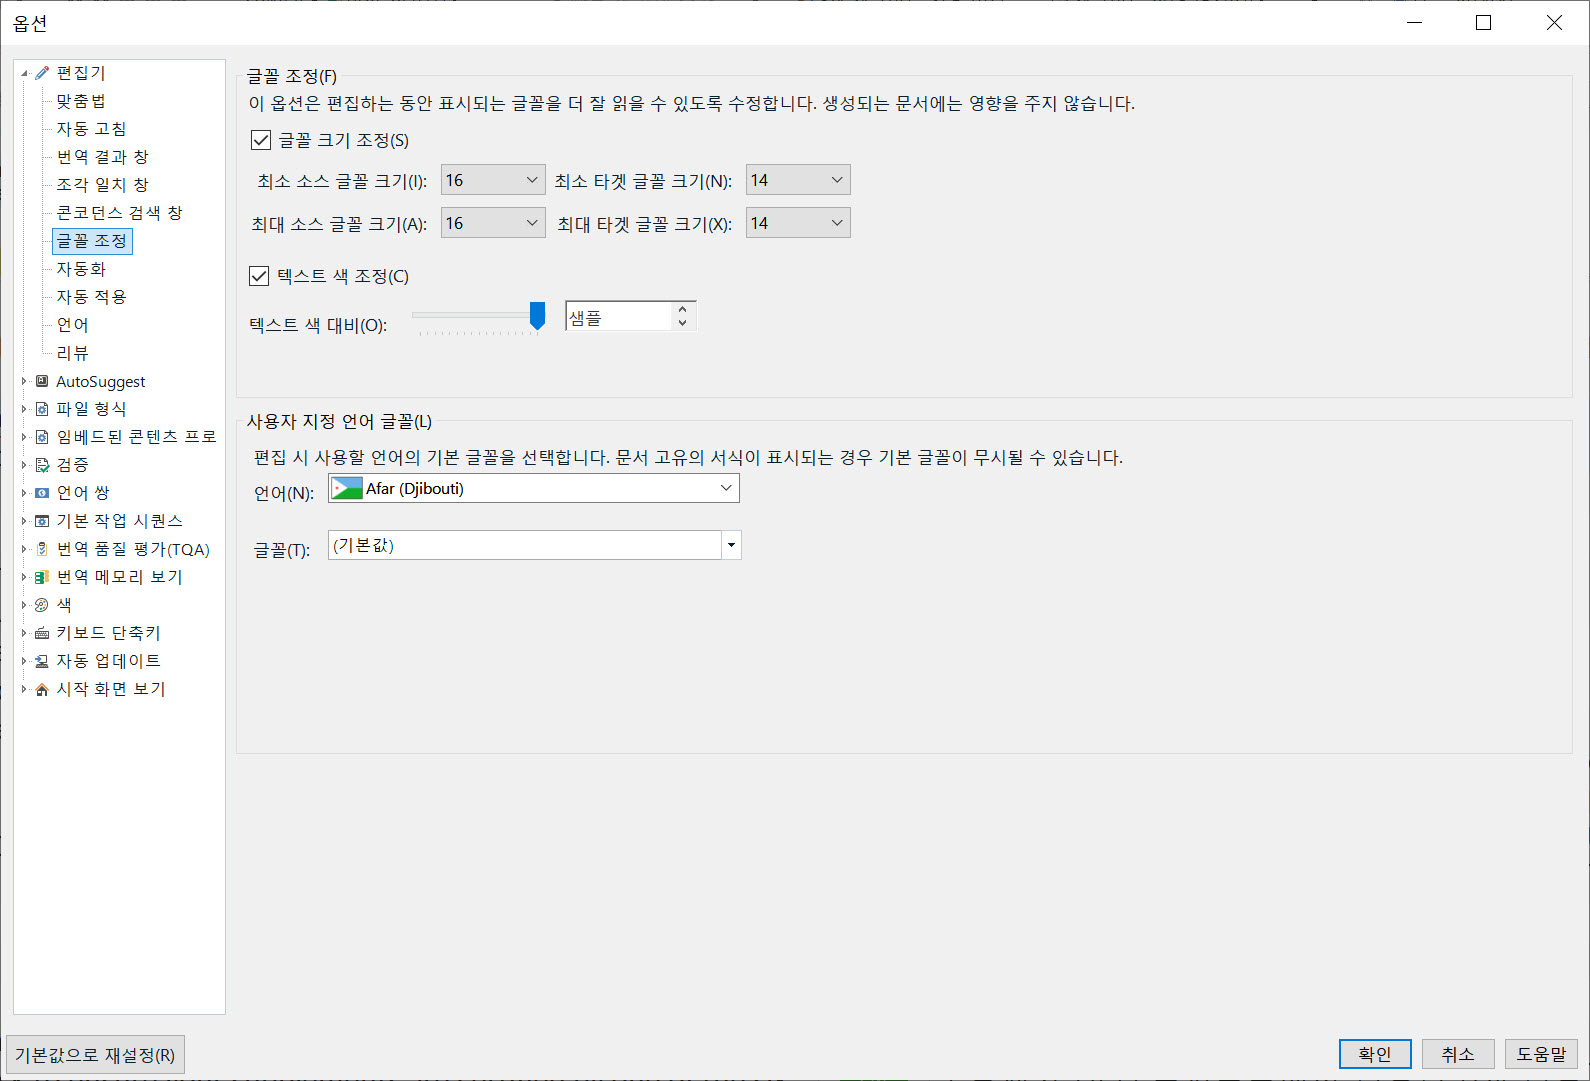Open 최대 타겟 글꼴 크기 dropdown
The height and width of the screenshot is (1081, 1590).
point(798,223)
